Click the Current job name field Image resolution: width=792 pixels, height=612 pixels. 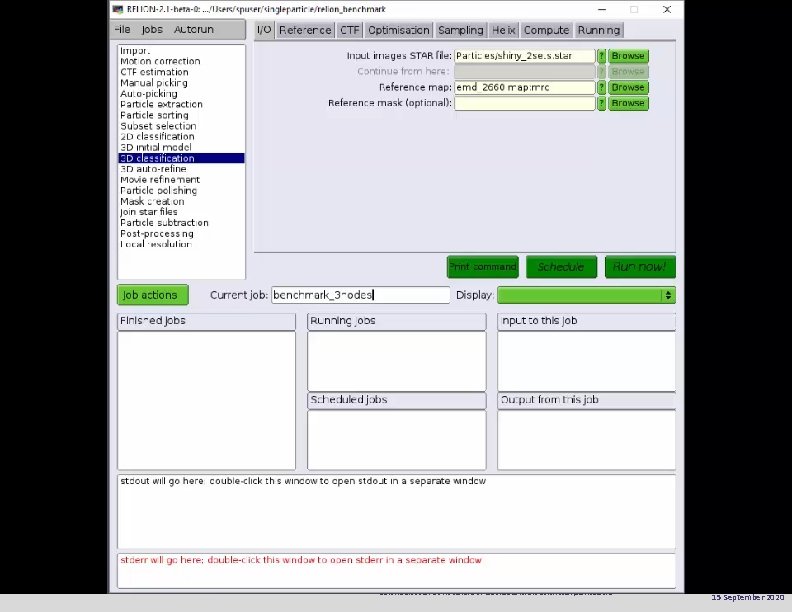click(360, 295)
